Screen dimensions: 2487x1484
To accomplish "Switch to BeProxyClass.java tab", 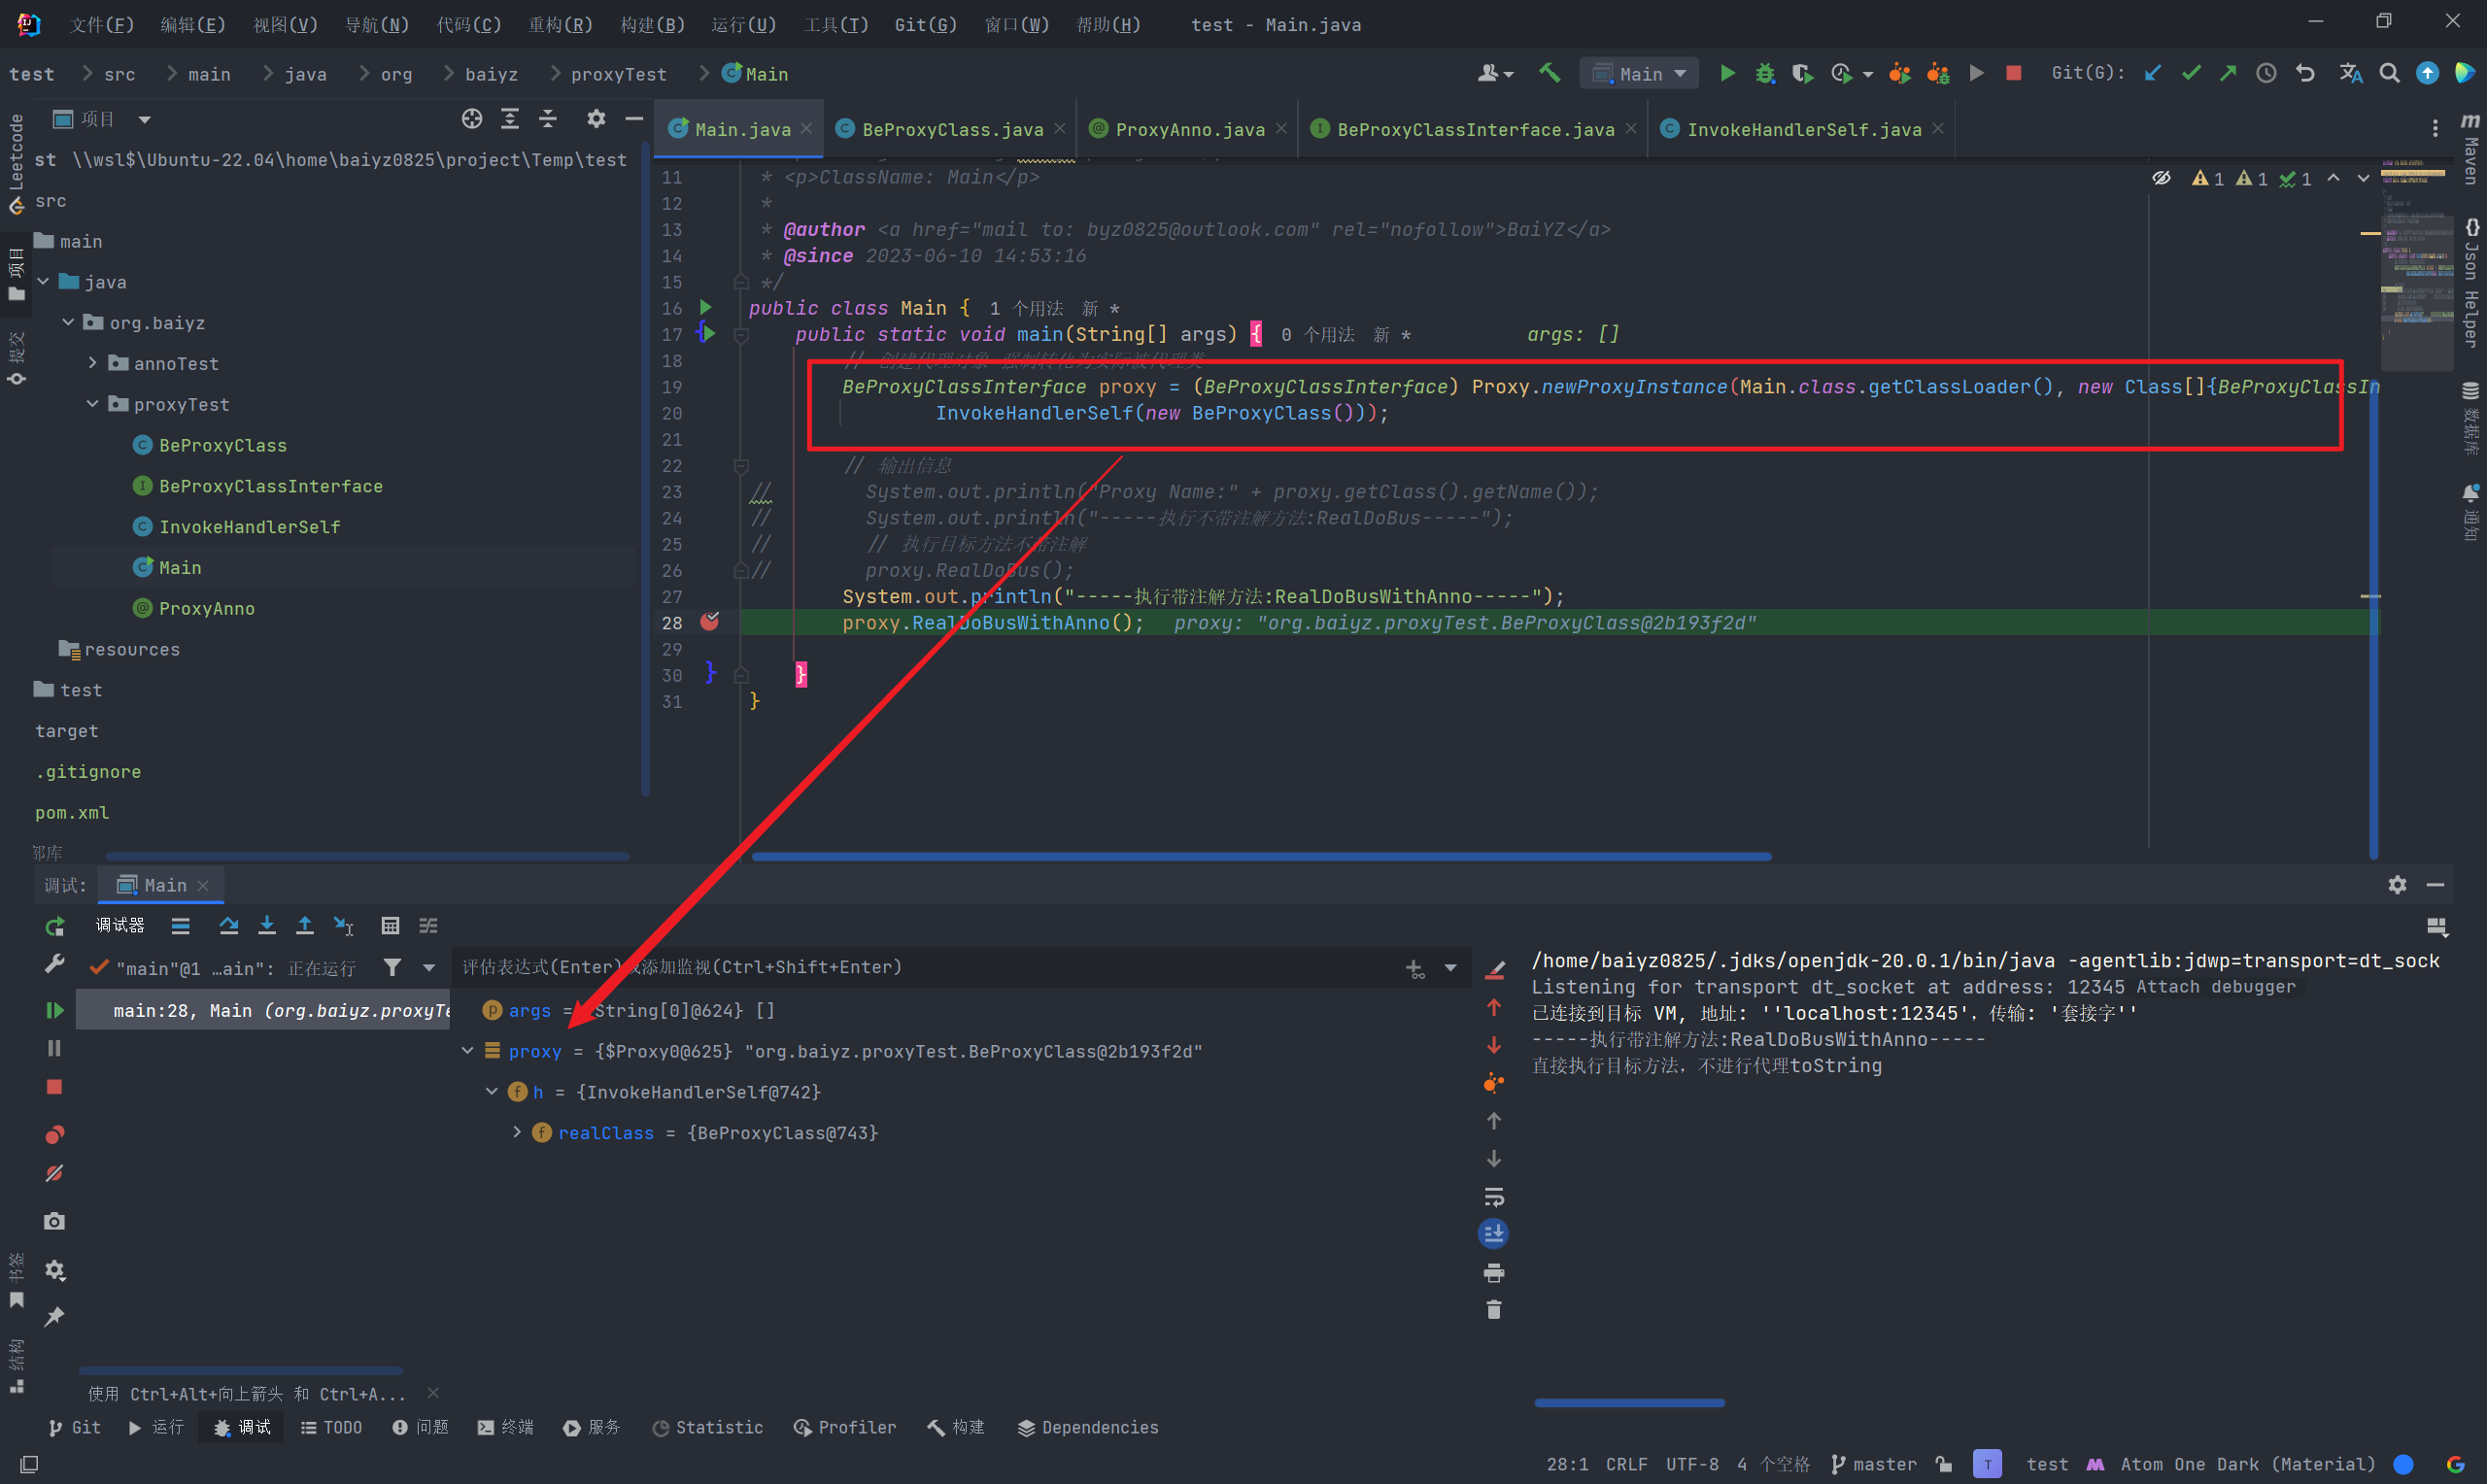I will [952, 129].
